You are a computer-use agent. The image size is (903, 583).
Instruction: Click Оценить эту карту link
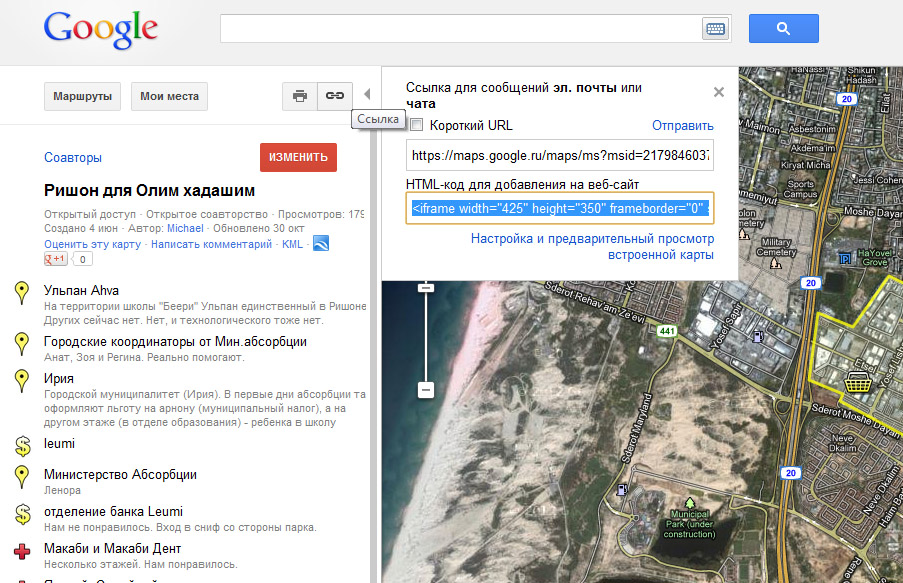coord(92,244)
